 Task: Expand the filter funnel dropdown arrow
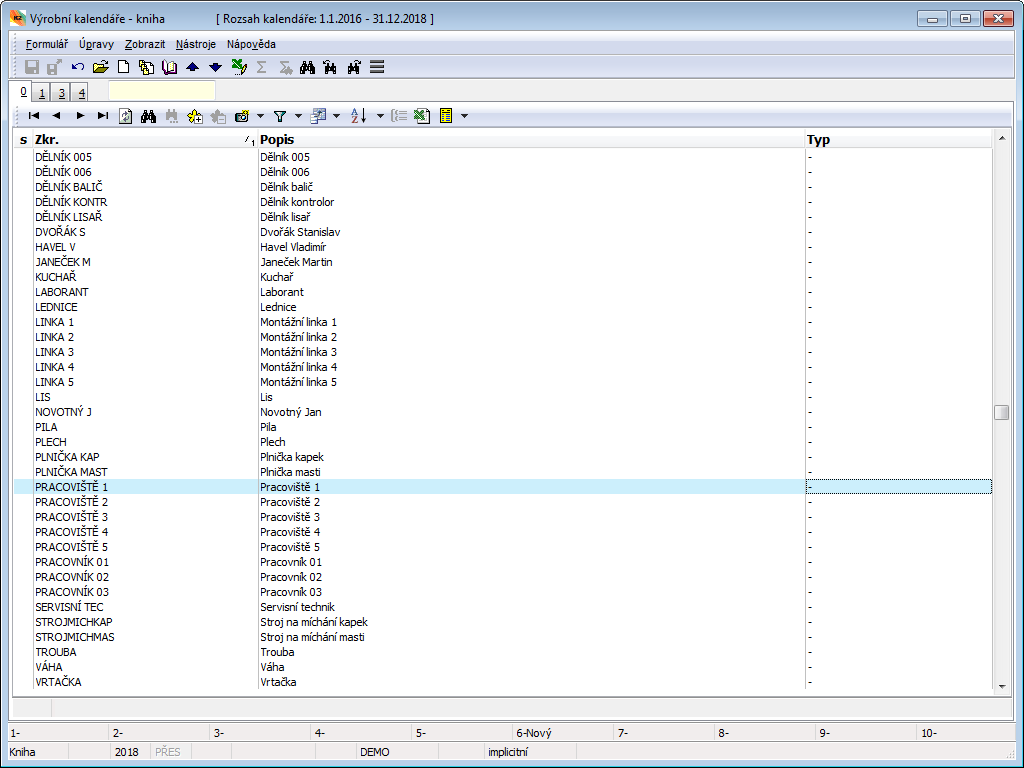pos(298,117)
